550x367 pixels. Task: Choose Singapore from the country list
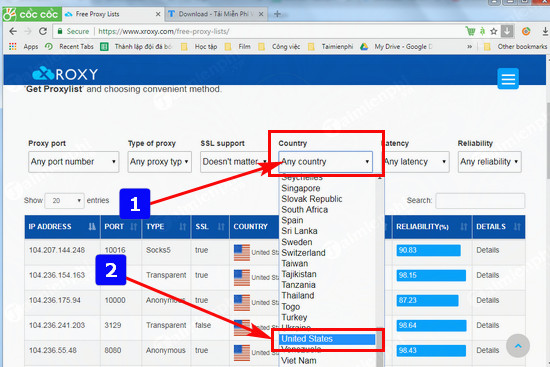301,188
